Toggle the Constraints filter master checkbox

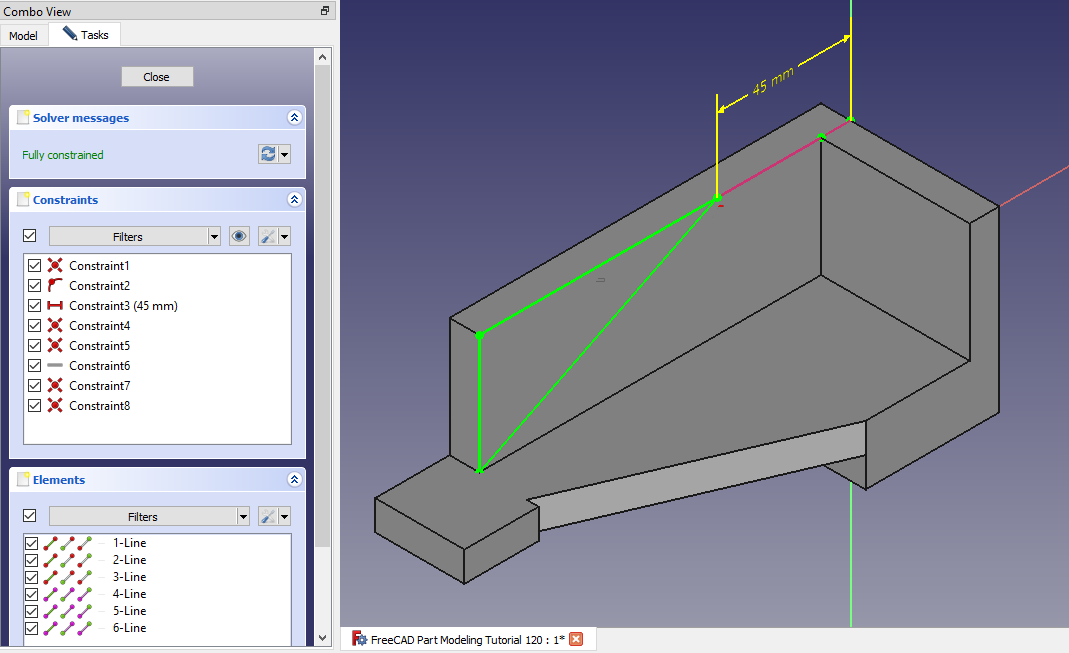[x=30, y=236]
